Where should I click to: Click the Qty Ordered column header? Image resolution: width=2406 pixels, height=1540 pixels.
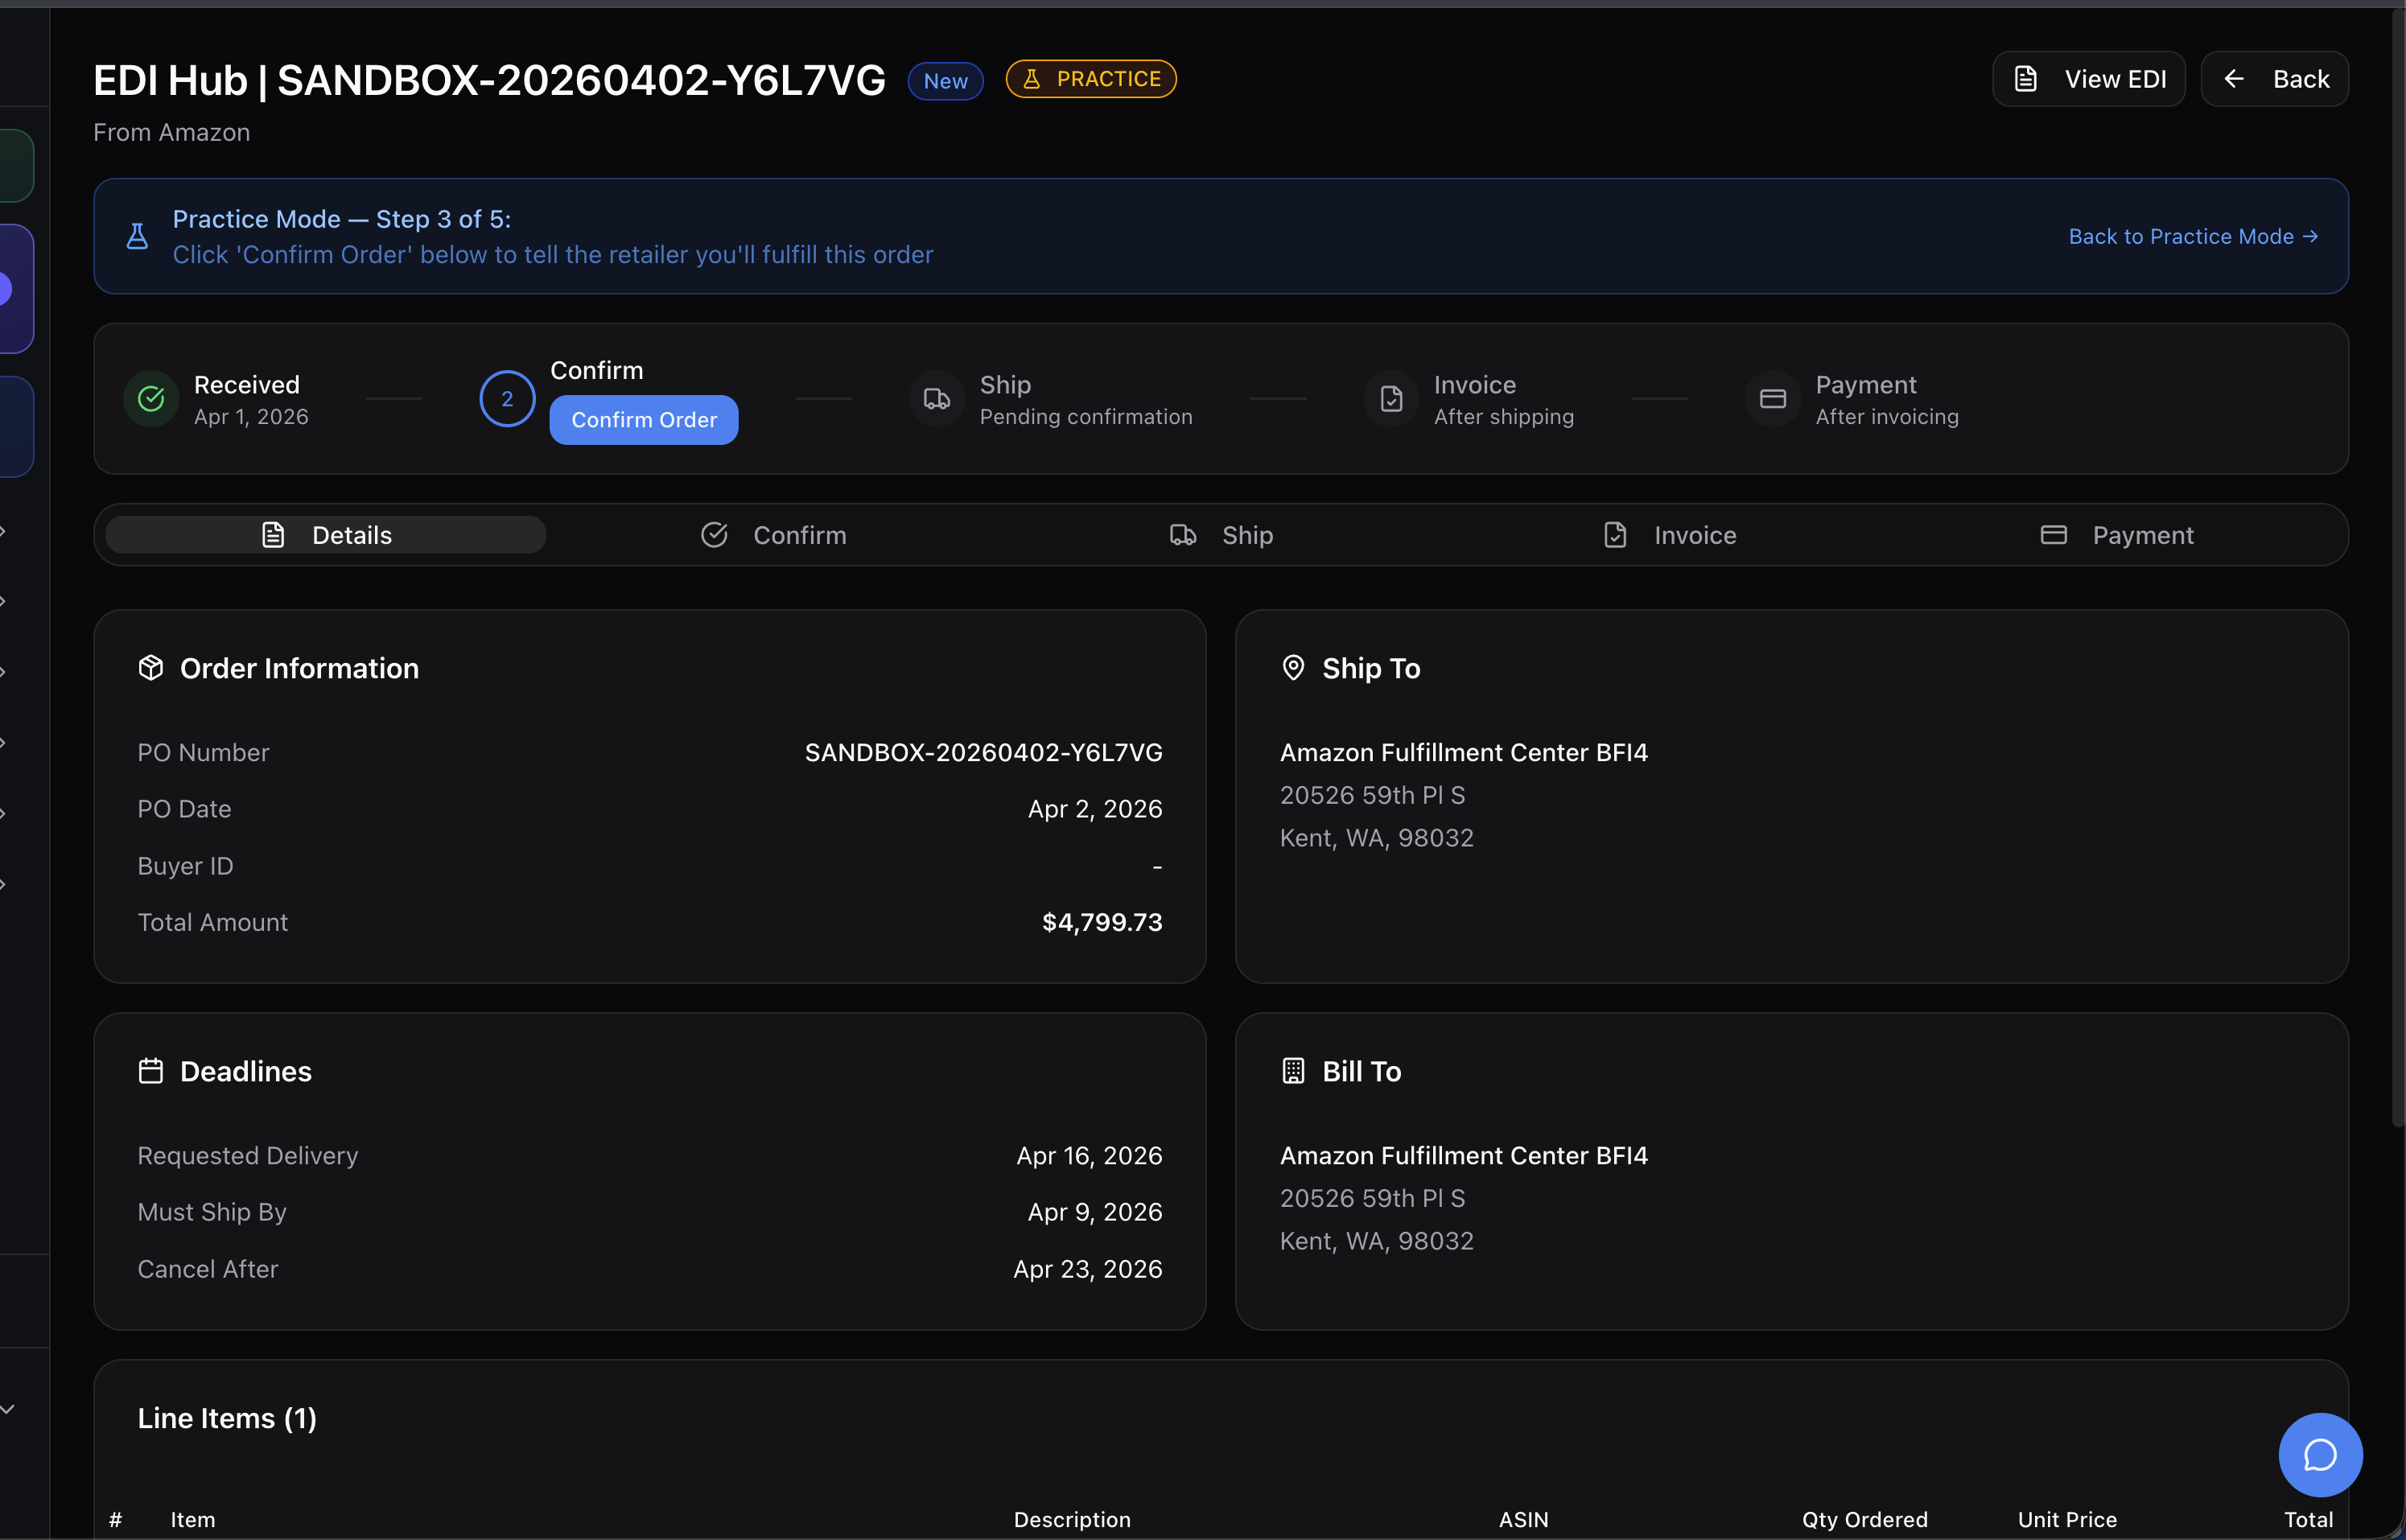click(x=1865, y=1520)
